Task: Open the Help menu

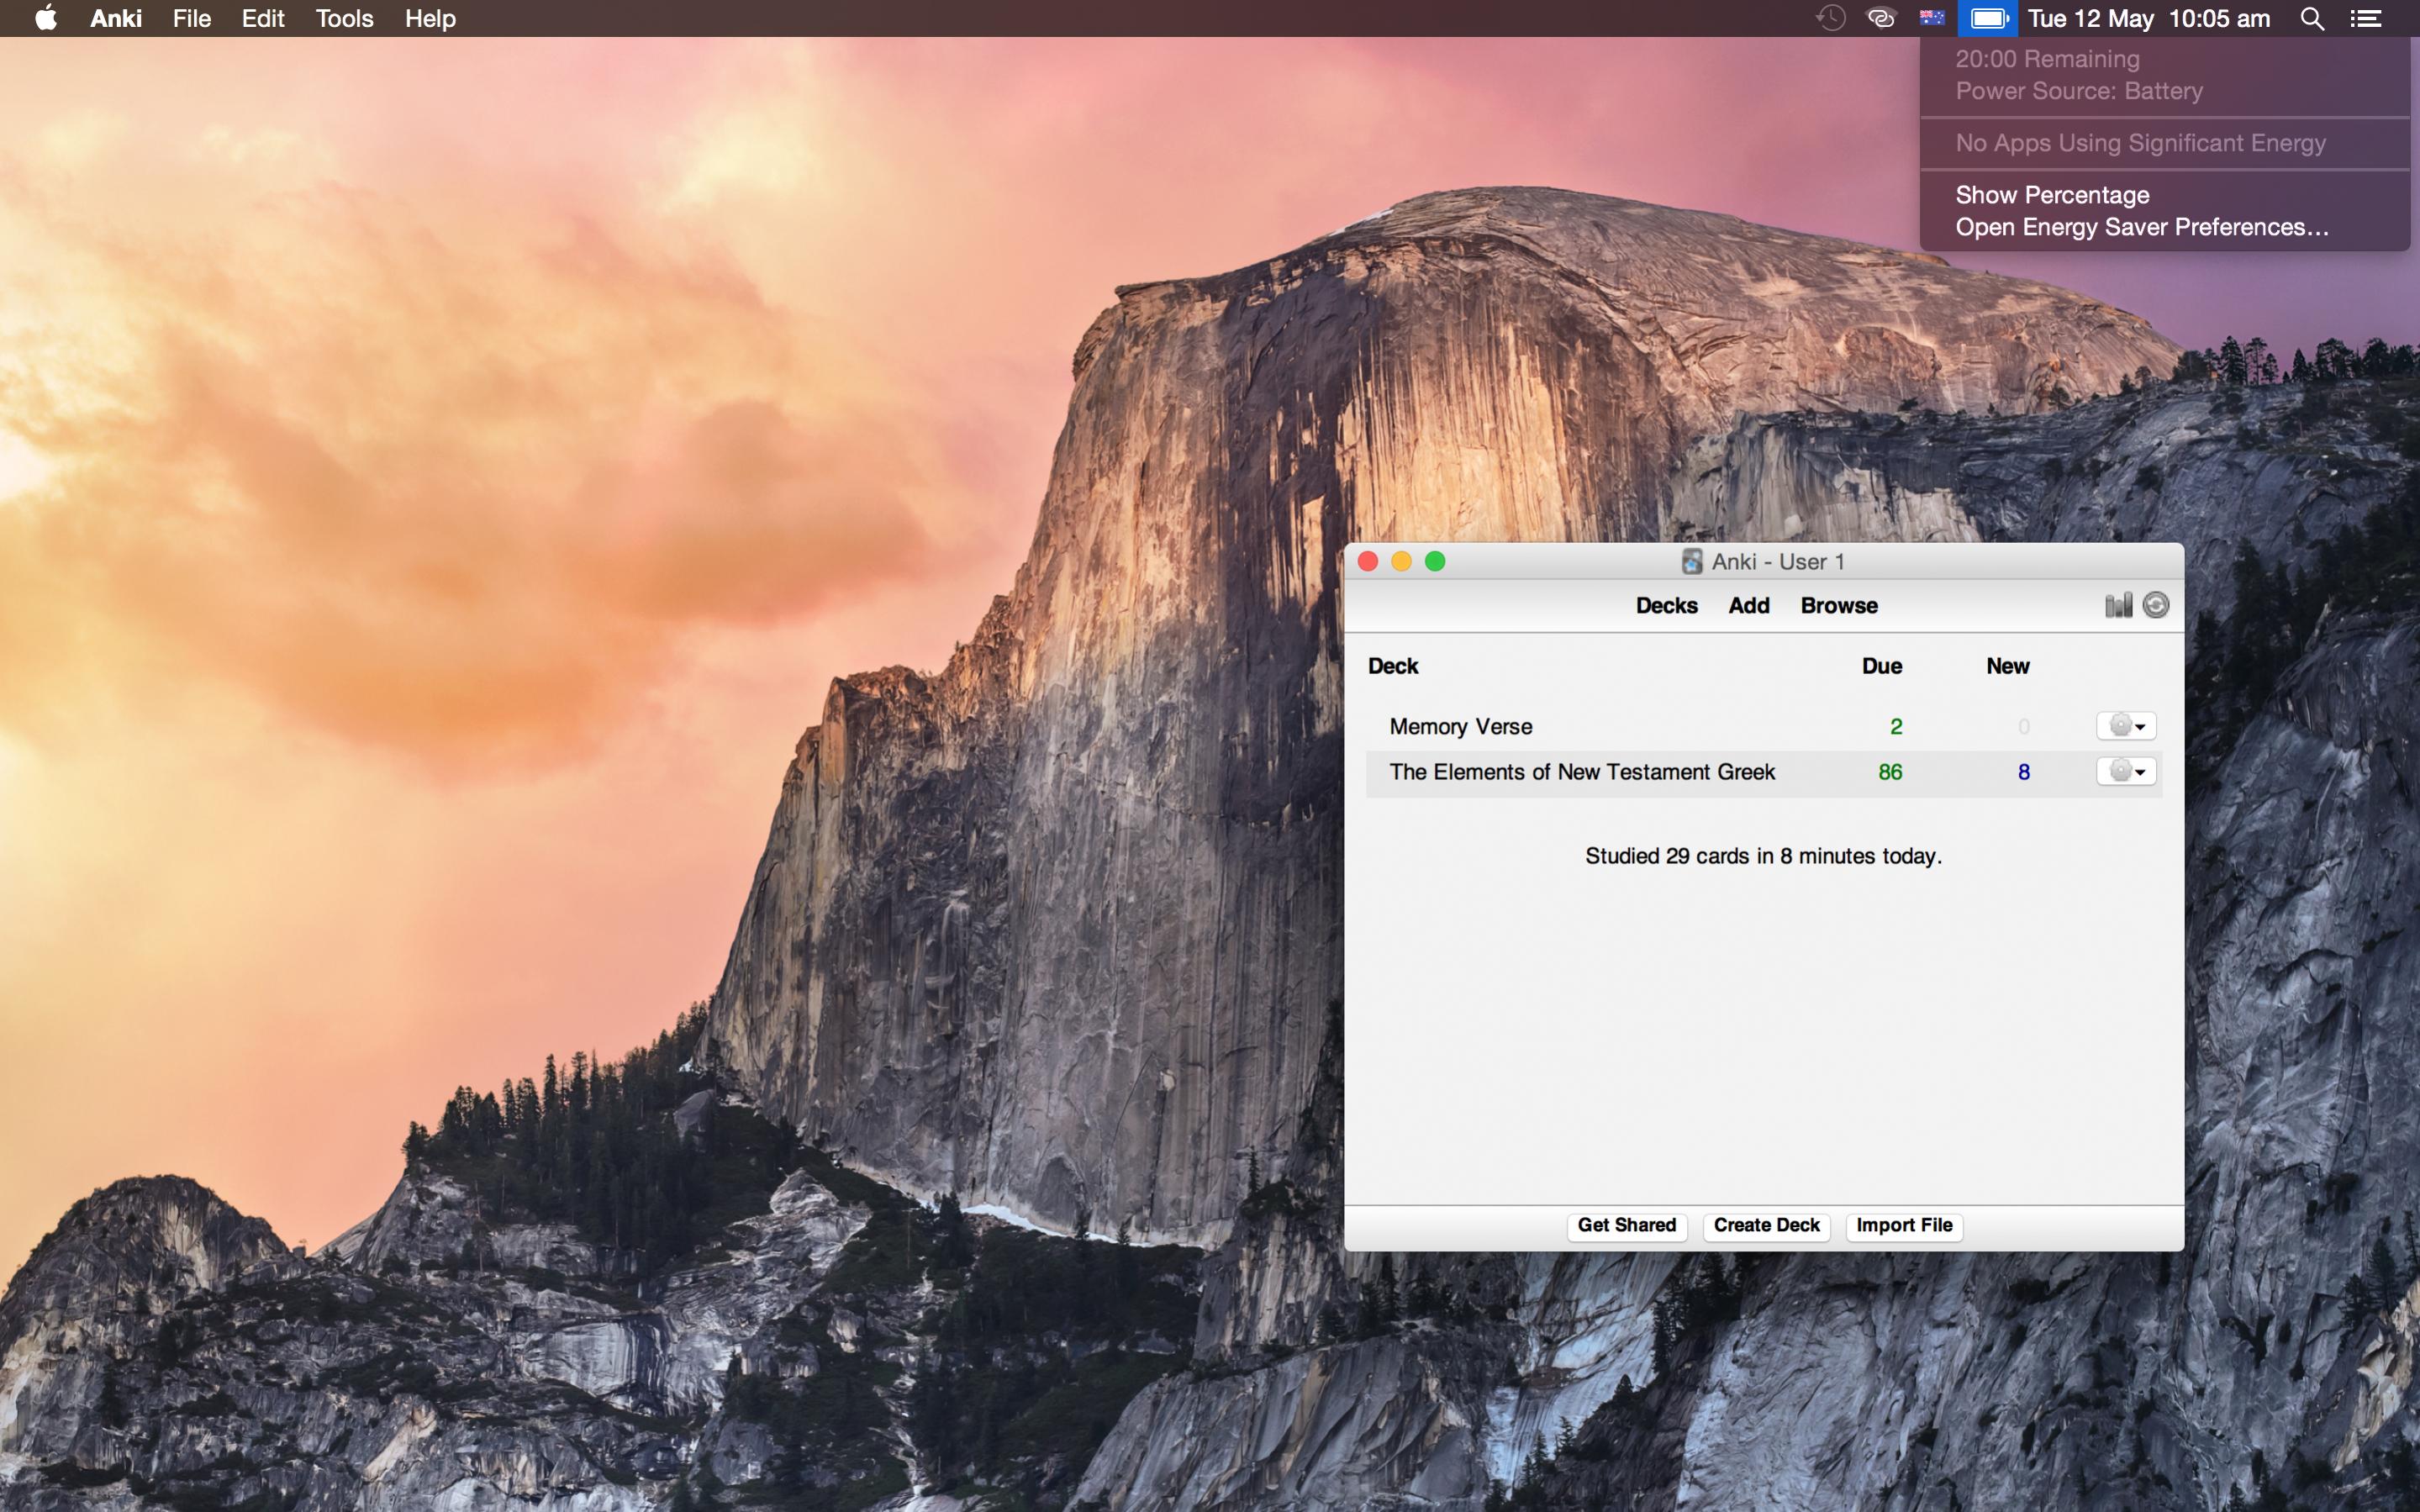Action: [x=430, y=18]
